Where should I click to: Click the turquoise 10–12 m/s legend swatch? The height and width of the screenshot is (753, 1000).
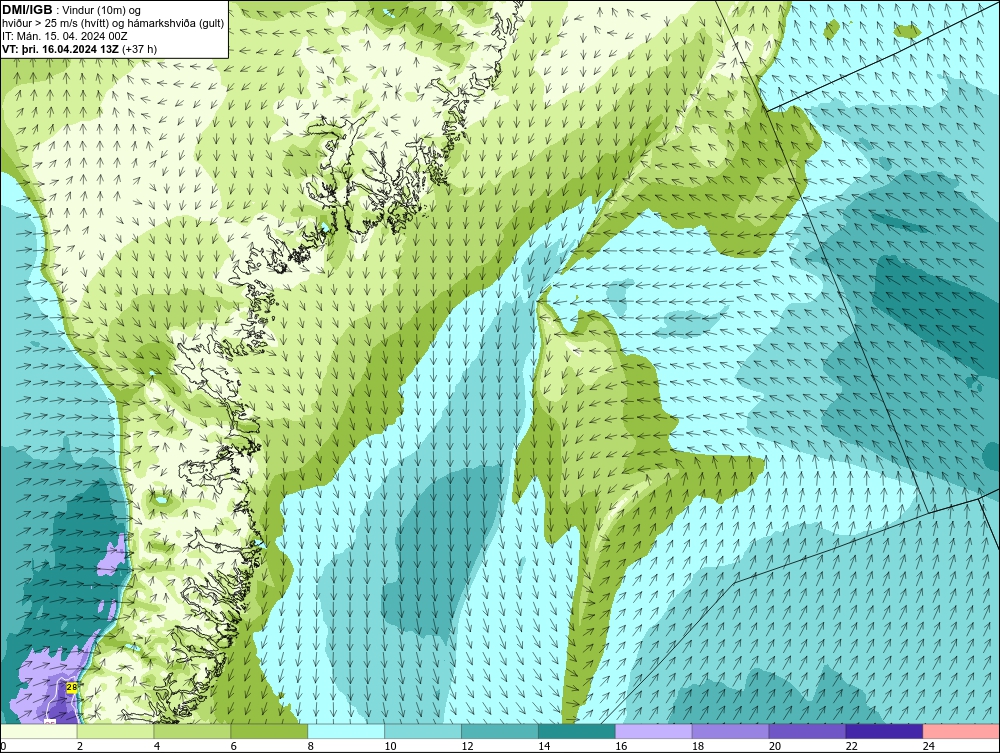pyautogui.click(x=423, y=731)
